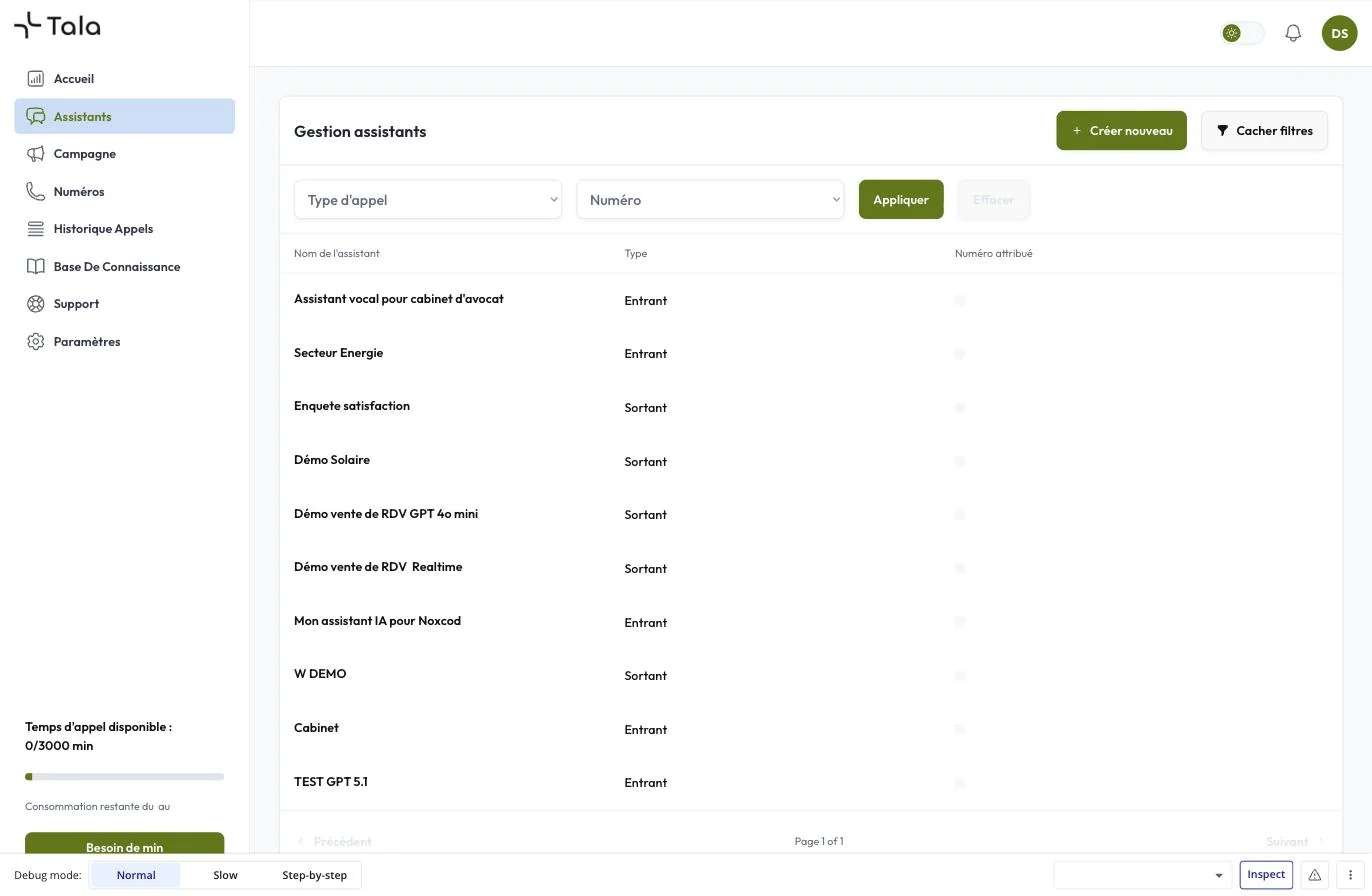Open Assistant vocal pour cabinet d'avocat
The height and width of the screenshot is (896, 1372).
(x=399, y=299)
